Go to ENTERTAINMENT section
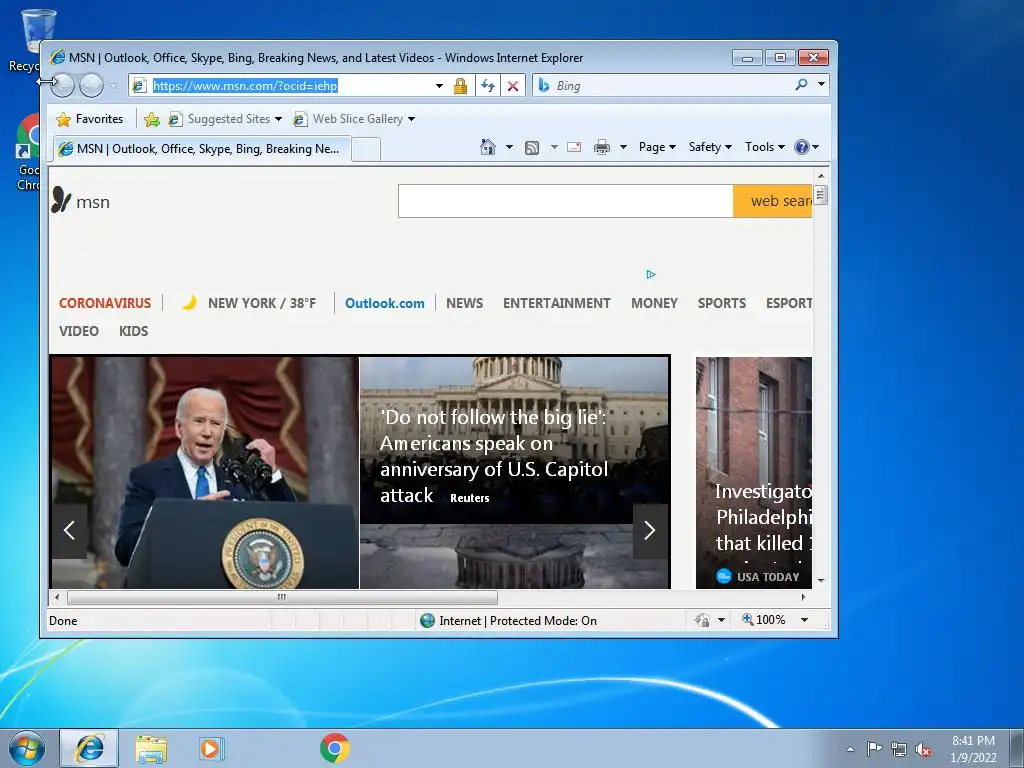This screenshot has height=768, width=1024. coord(556,303)
